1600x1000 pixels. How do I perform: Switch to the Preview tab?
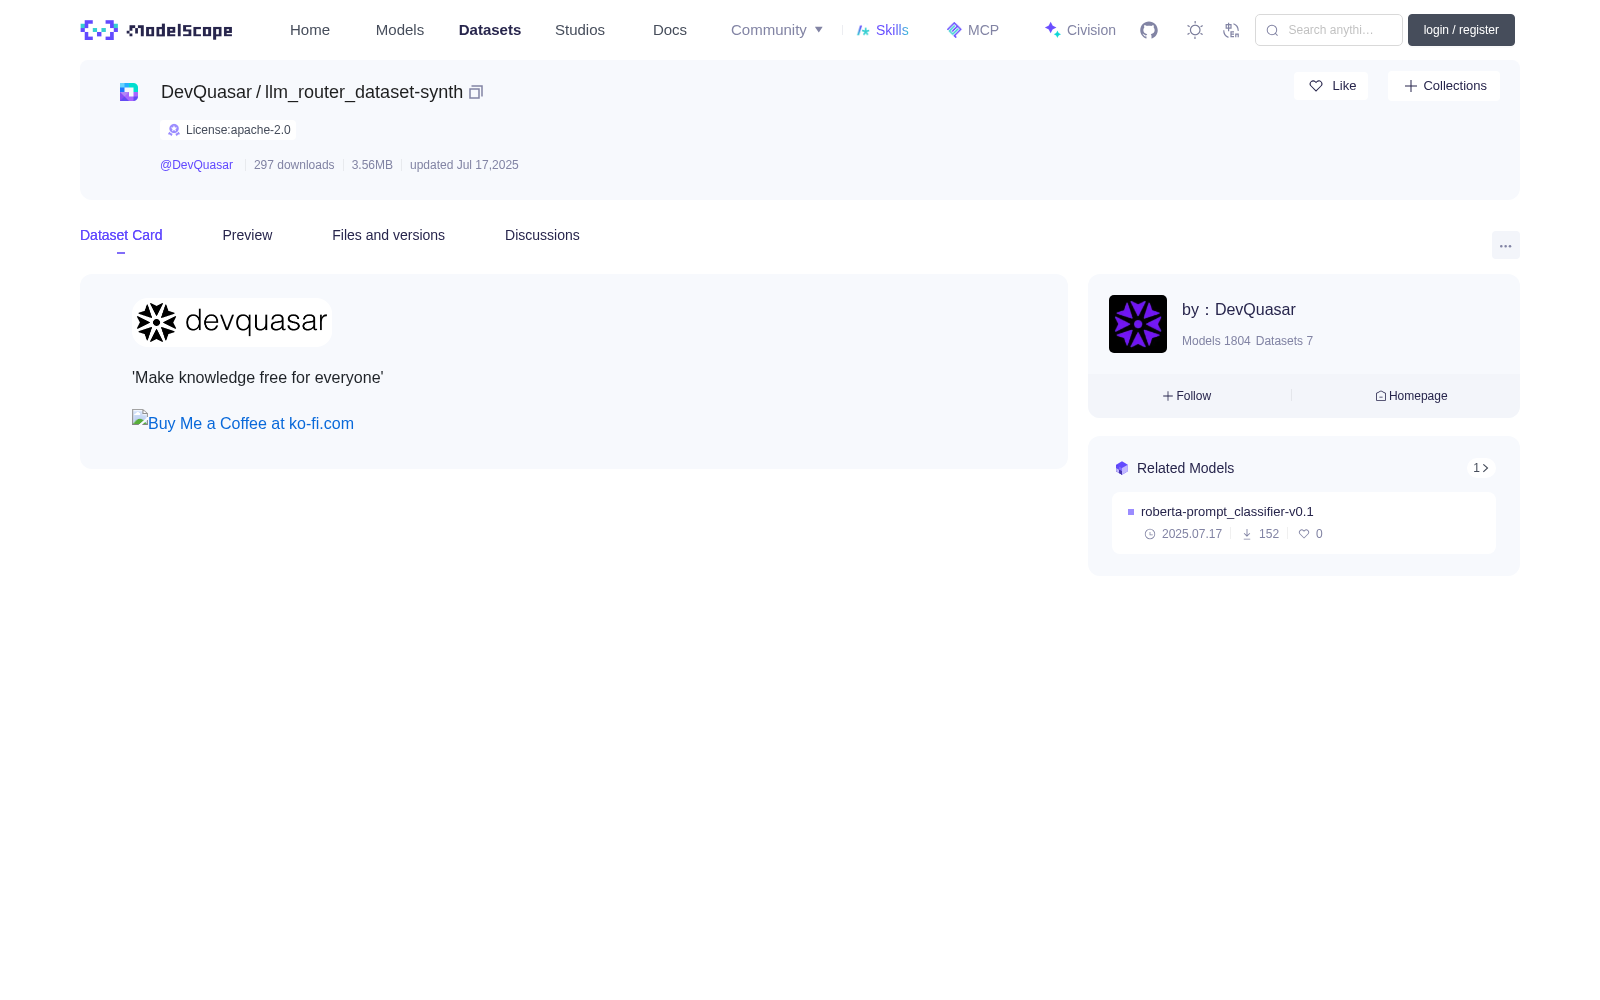(x=247, y=235)
